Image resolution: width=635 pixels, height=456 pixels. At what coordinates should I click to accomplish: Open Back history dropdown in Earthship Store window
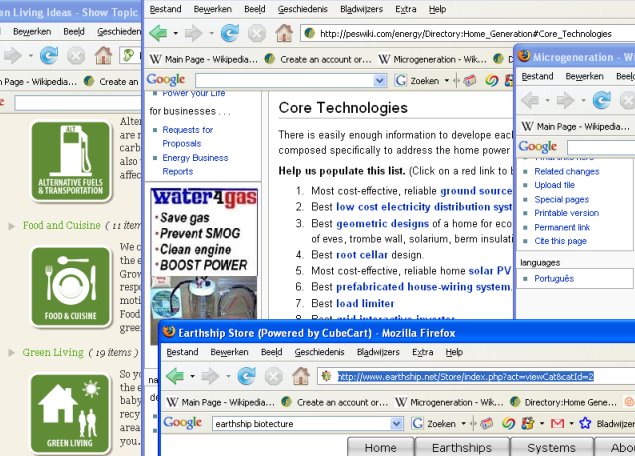(192, 377)
